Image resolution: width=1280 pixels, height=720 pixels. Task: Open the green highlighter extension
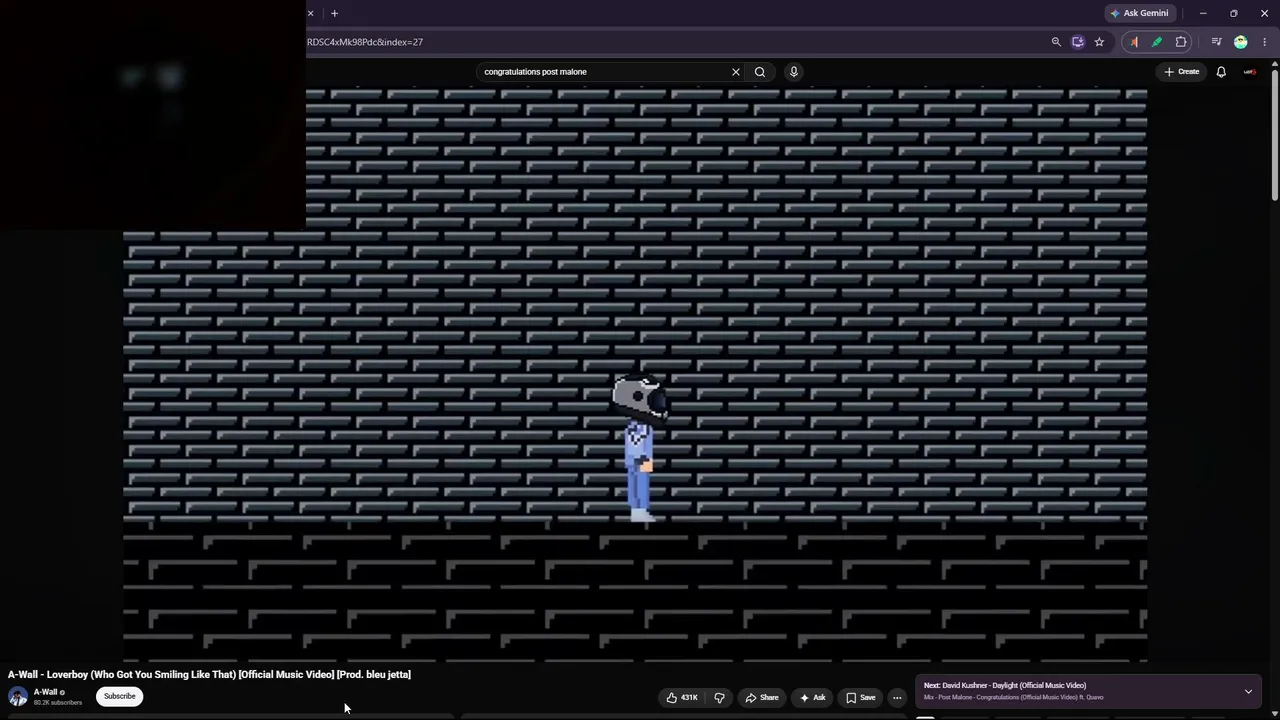coord(1157,42)
